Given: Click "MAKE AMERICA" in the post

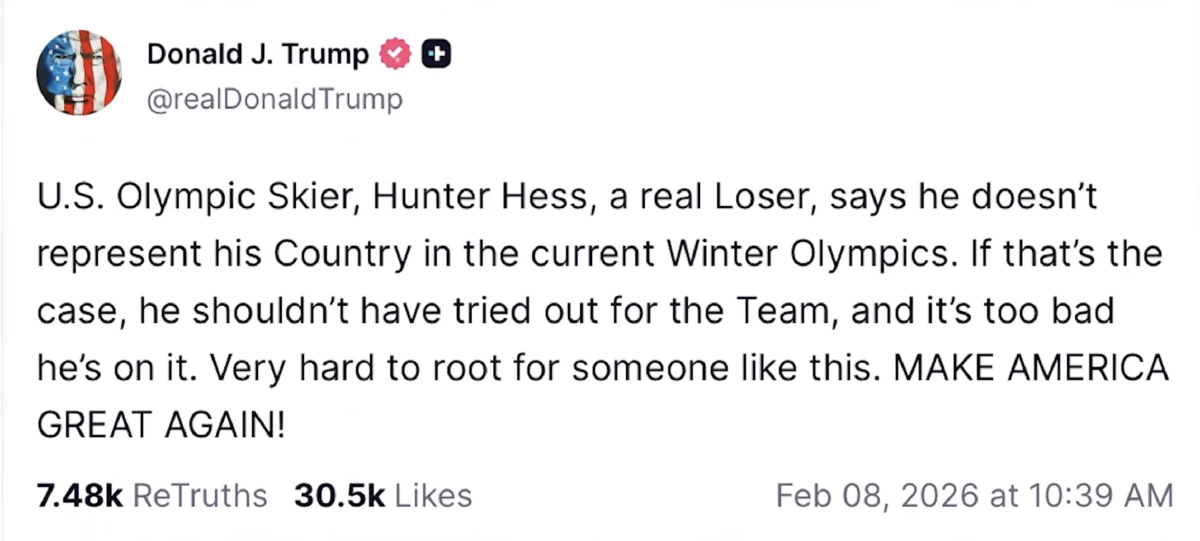Looking at the screenshot, I should pos(1031,368).
